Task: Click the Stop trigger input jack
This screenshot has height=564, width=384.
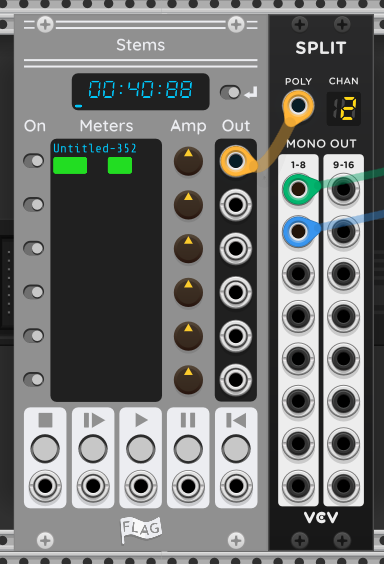Action: pyautogui.click(x=45, y=486)
